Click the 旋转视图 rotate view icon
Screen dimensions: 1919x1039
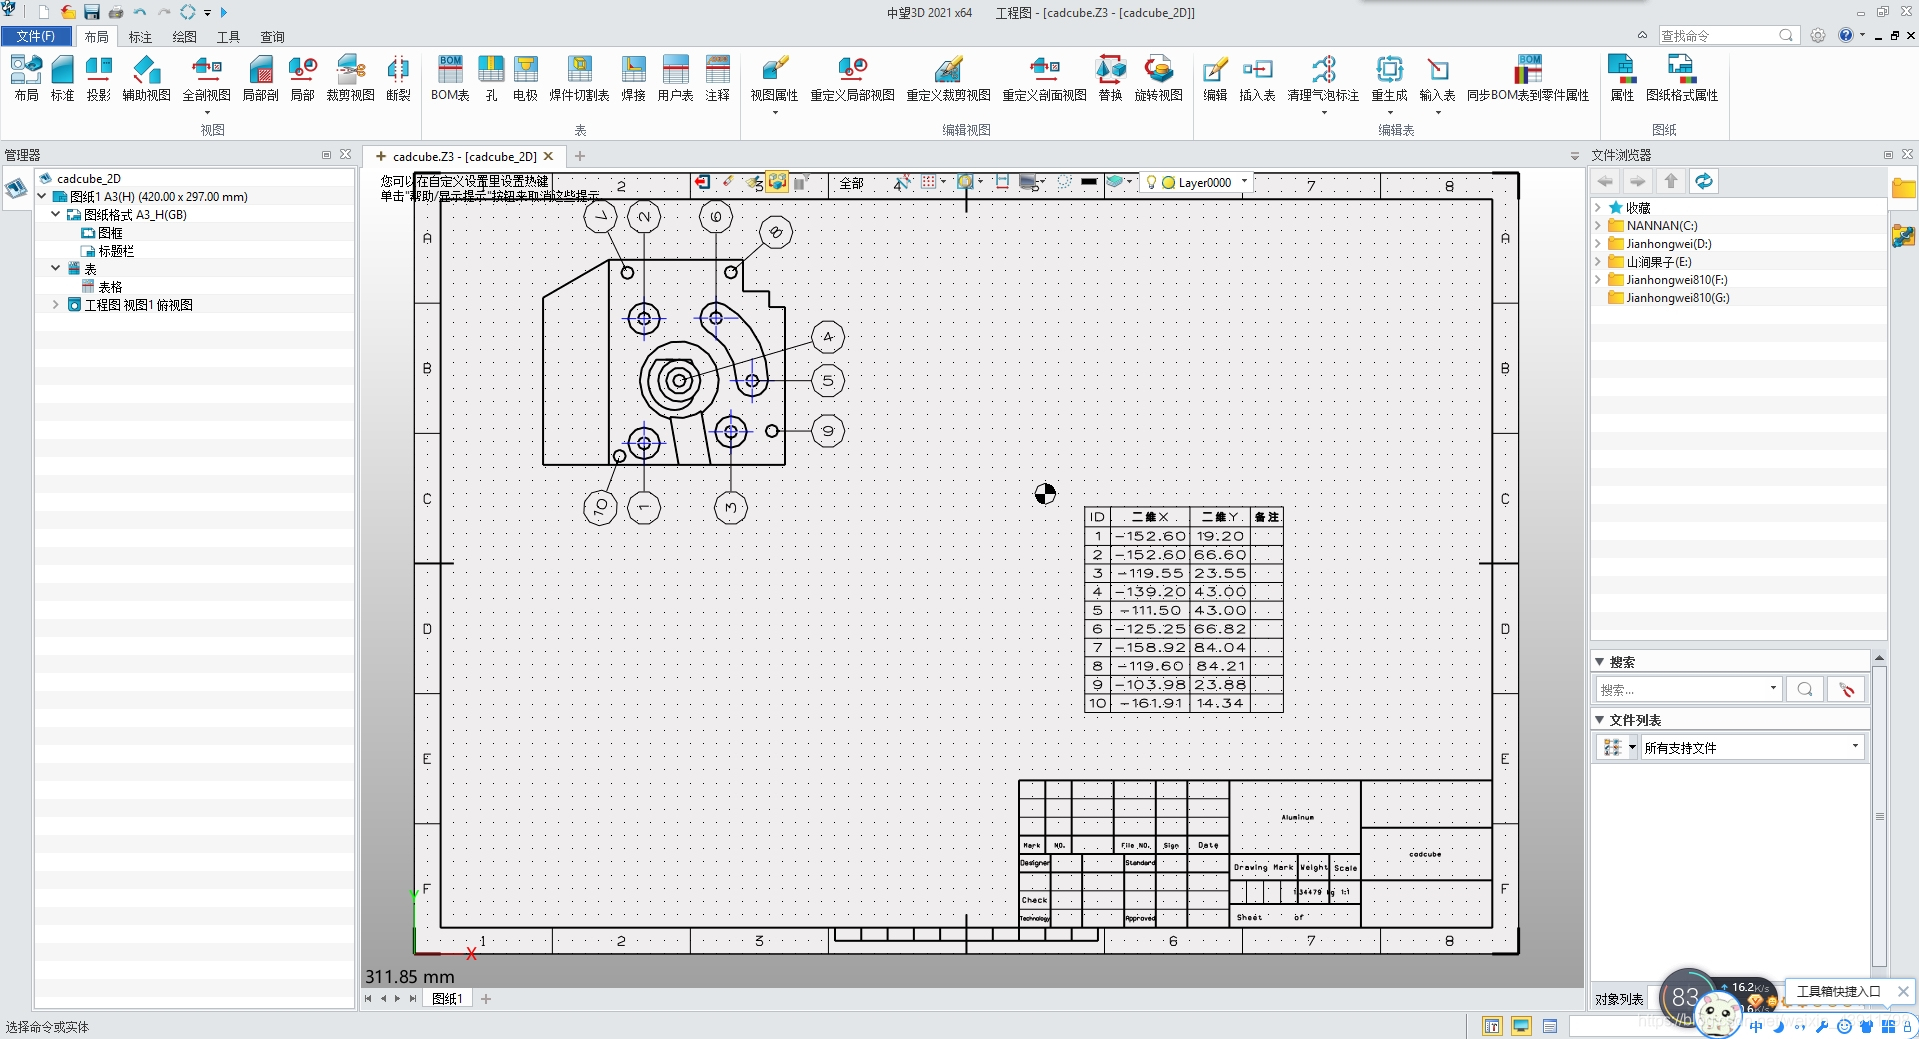click(1158, 78)
